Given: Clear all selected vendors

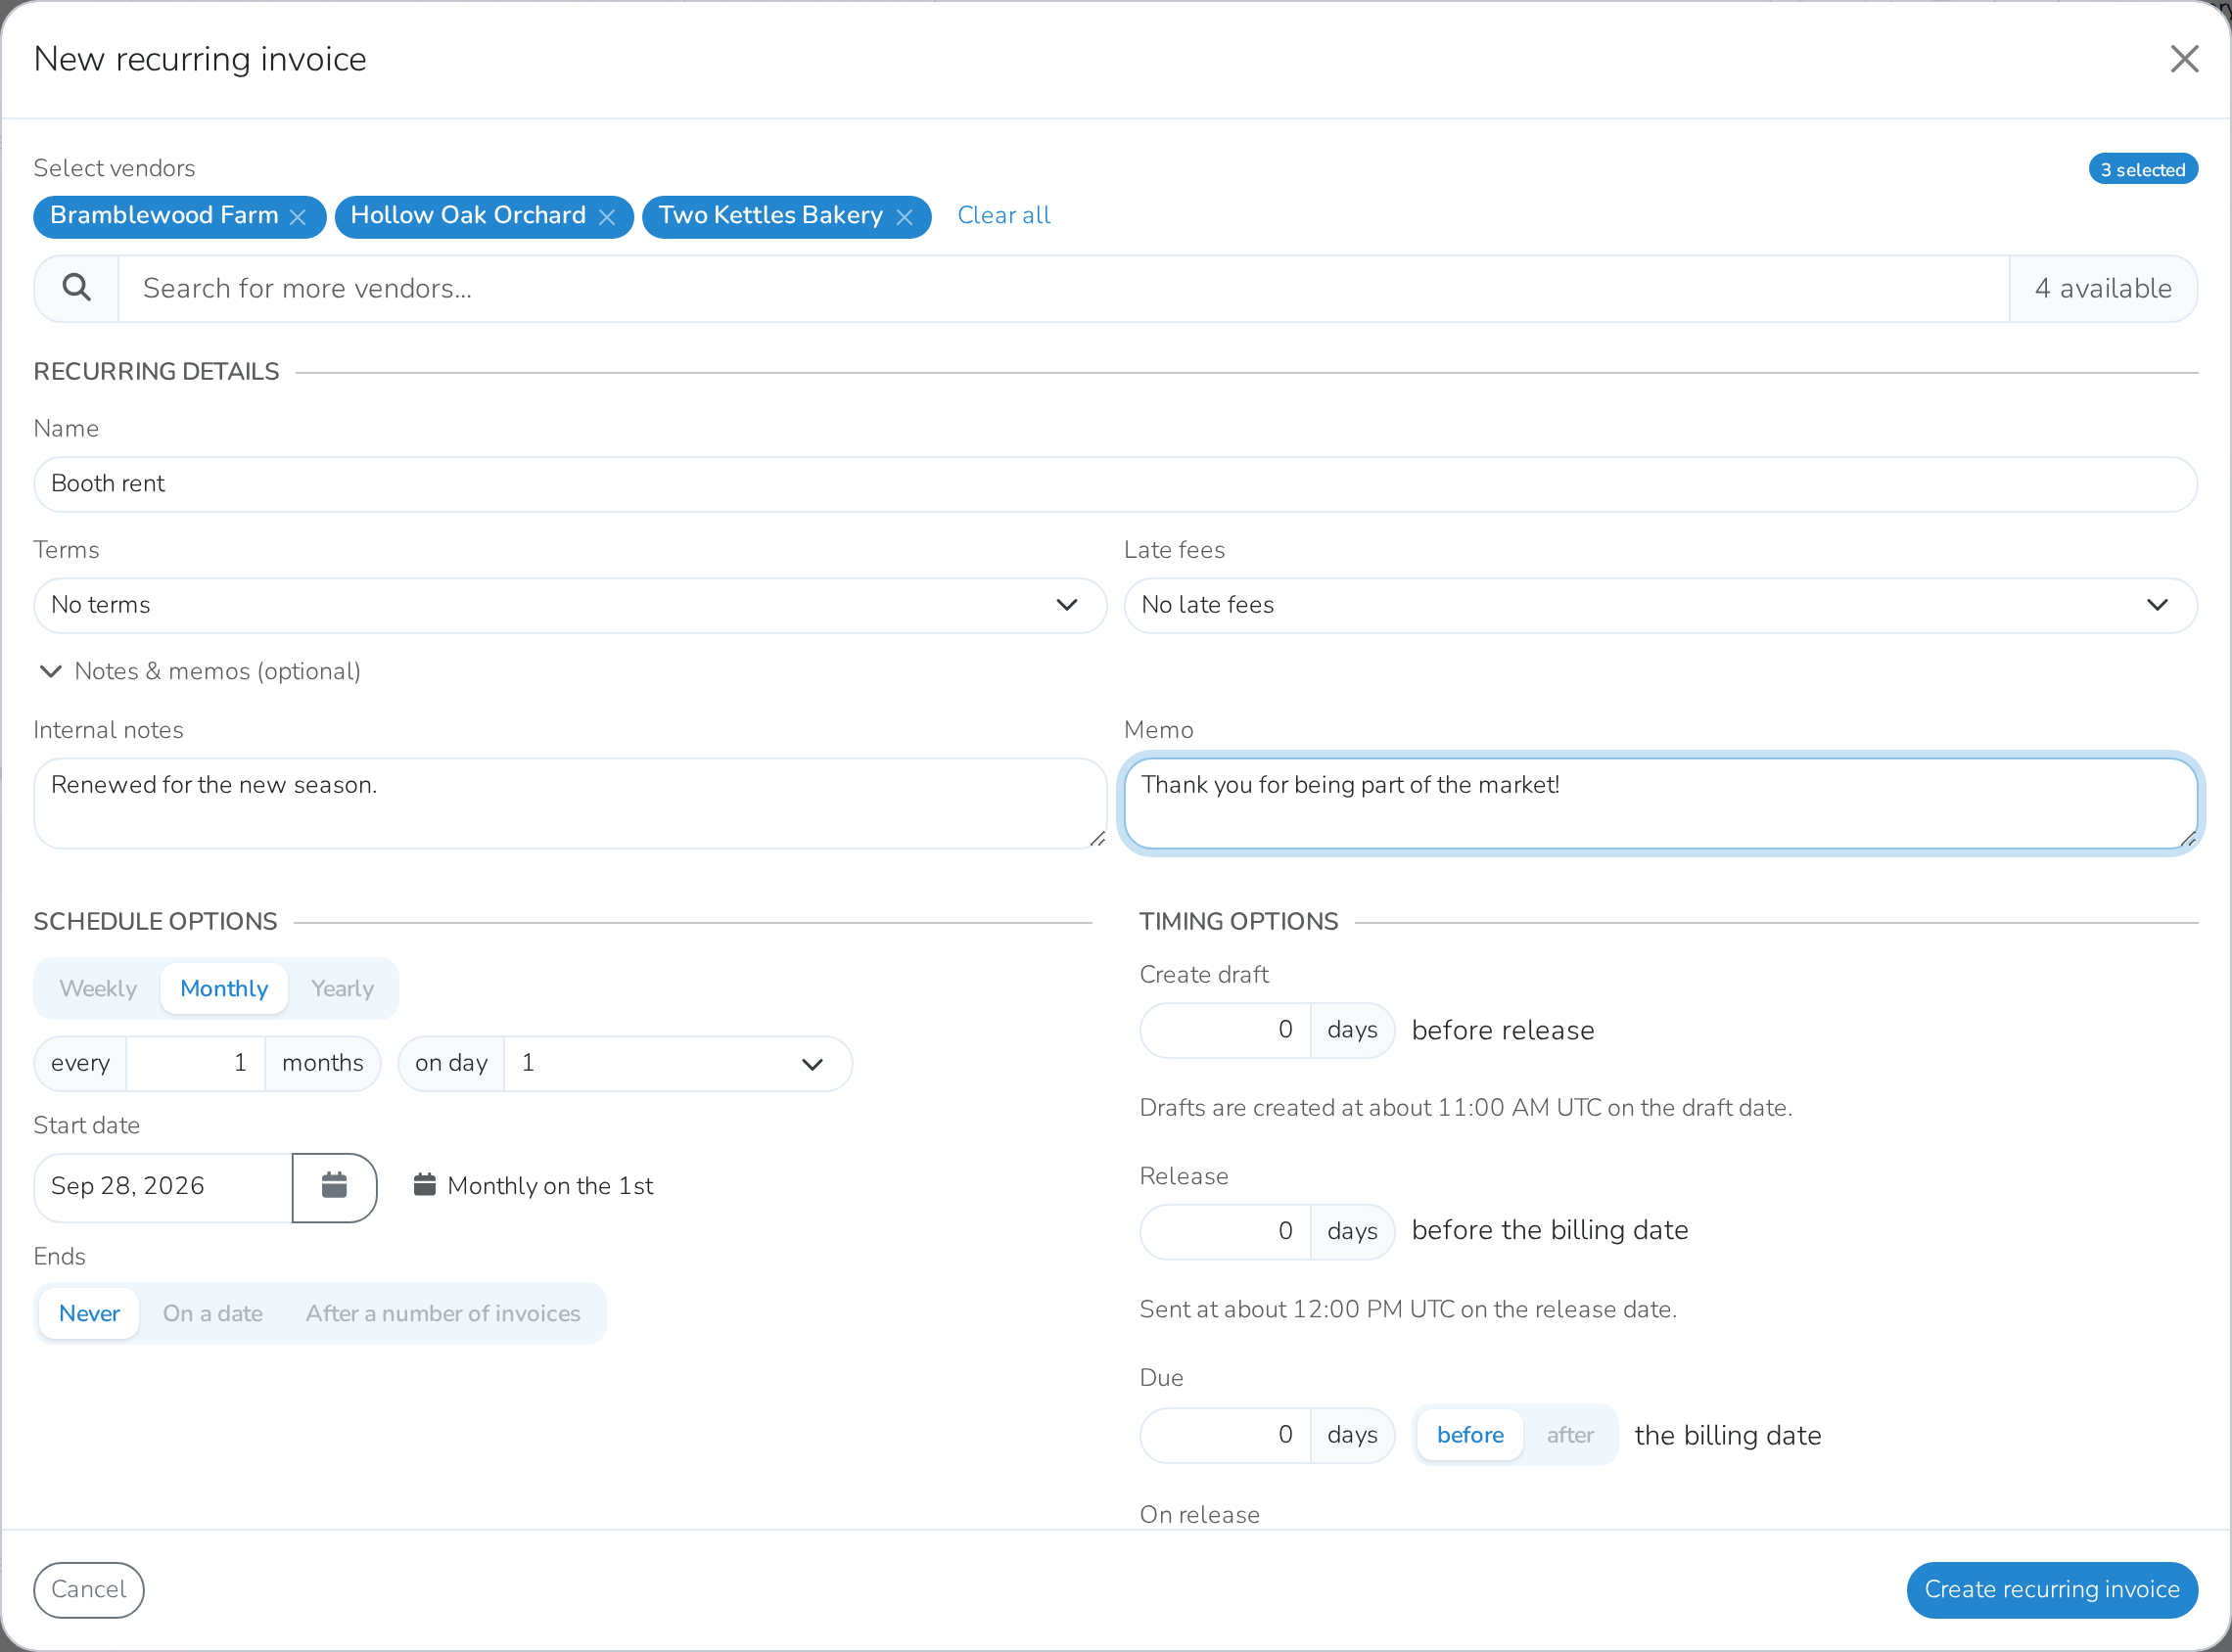Looking at the screenshot, I should [x=1003, y=216].
